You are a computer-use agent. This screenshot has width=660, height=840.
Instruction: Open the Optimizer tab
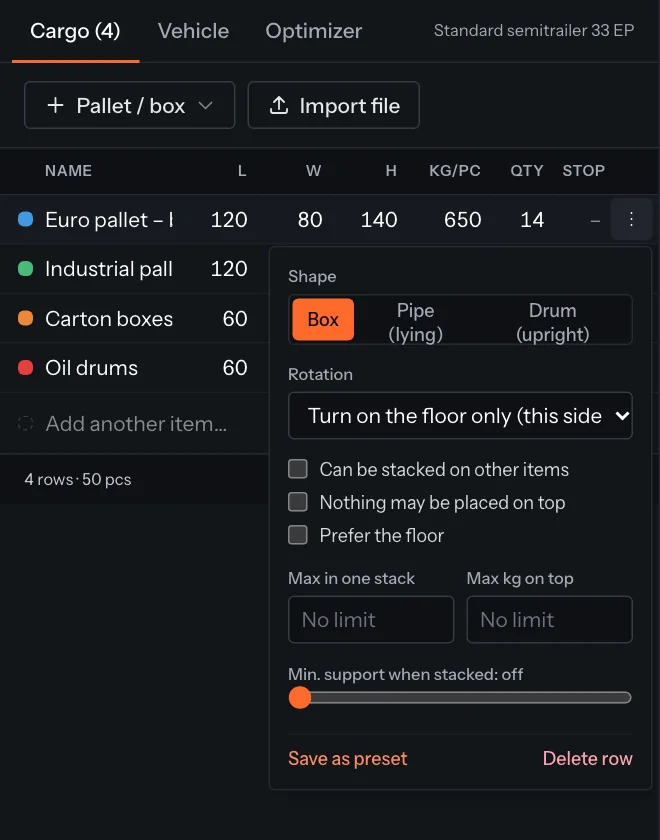[314, 31]
